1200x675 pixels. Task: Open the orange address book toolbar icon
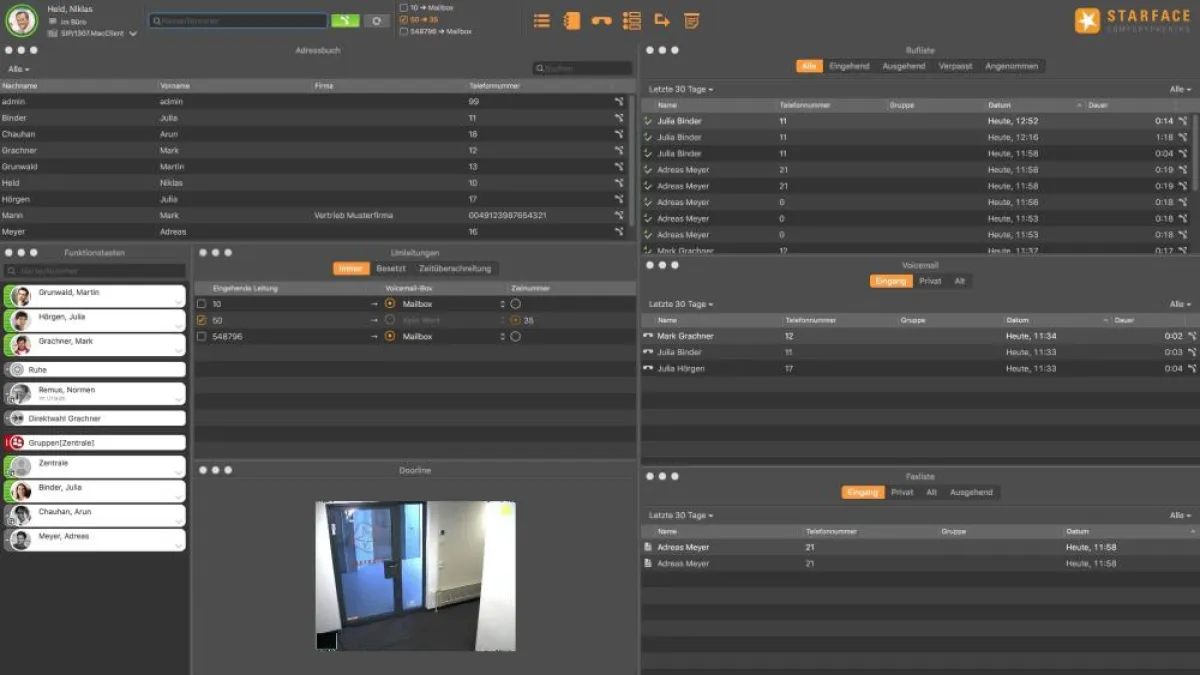(572, 21)
